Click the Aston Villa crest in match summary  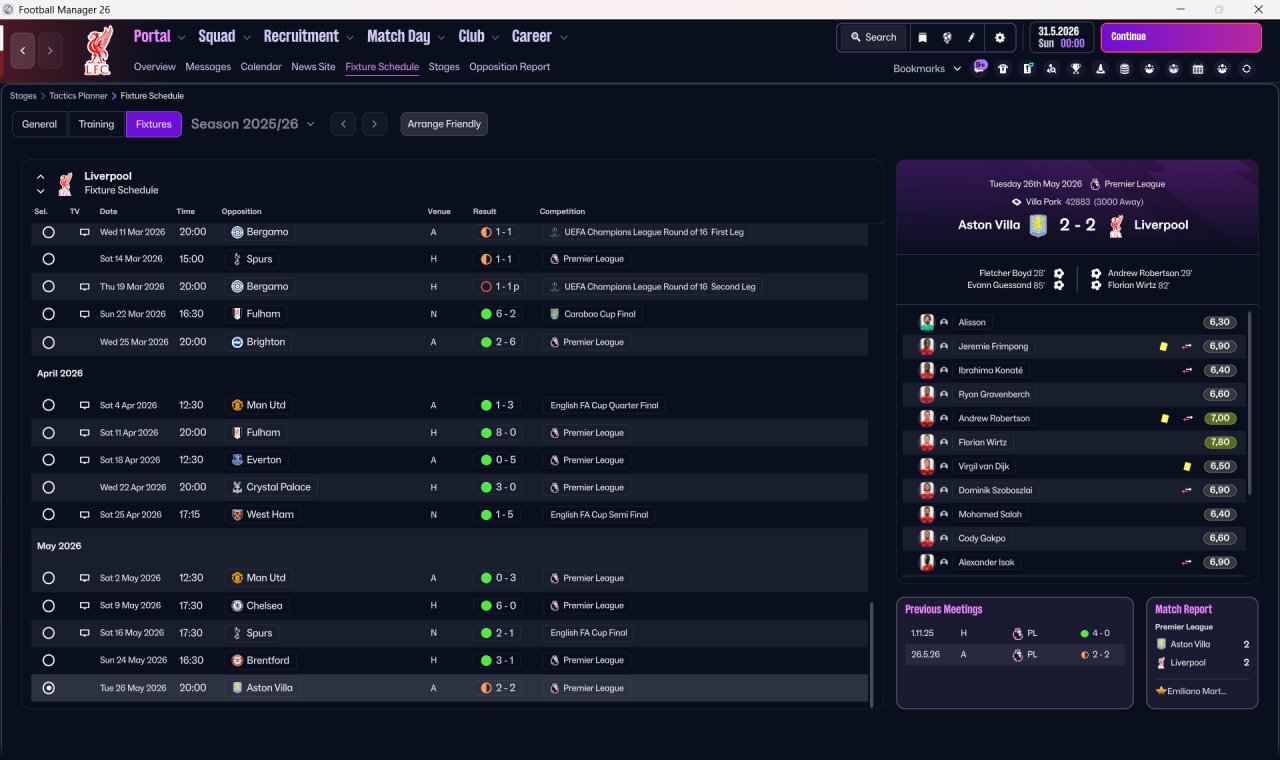[x=1038, y=225]
